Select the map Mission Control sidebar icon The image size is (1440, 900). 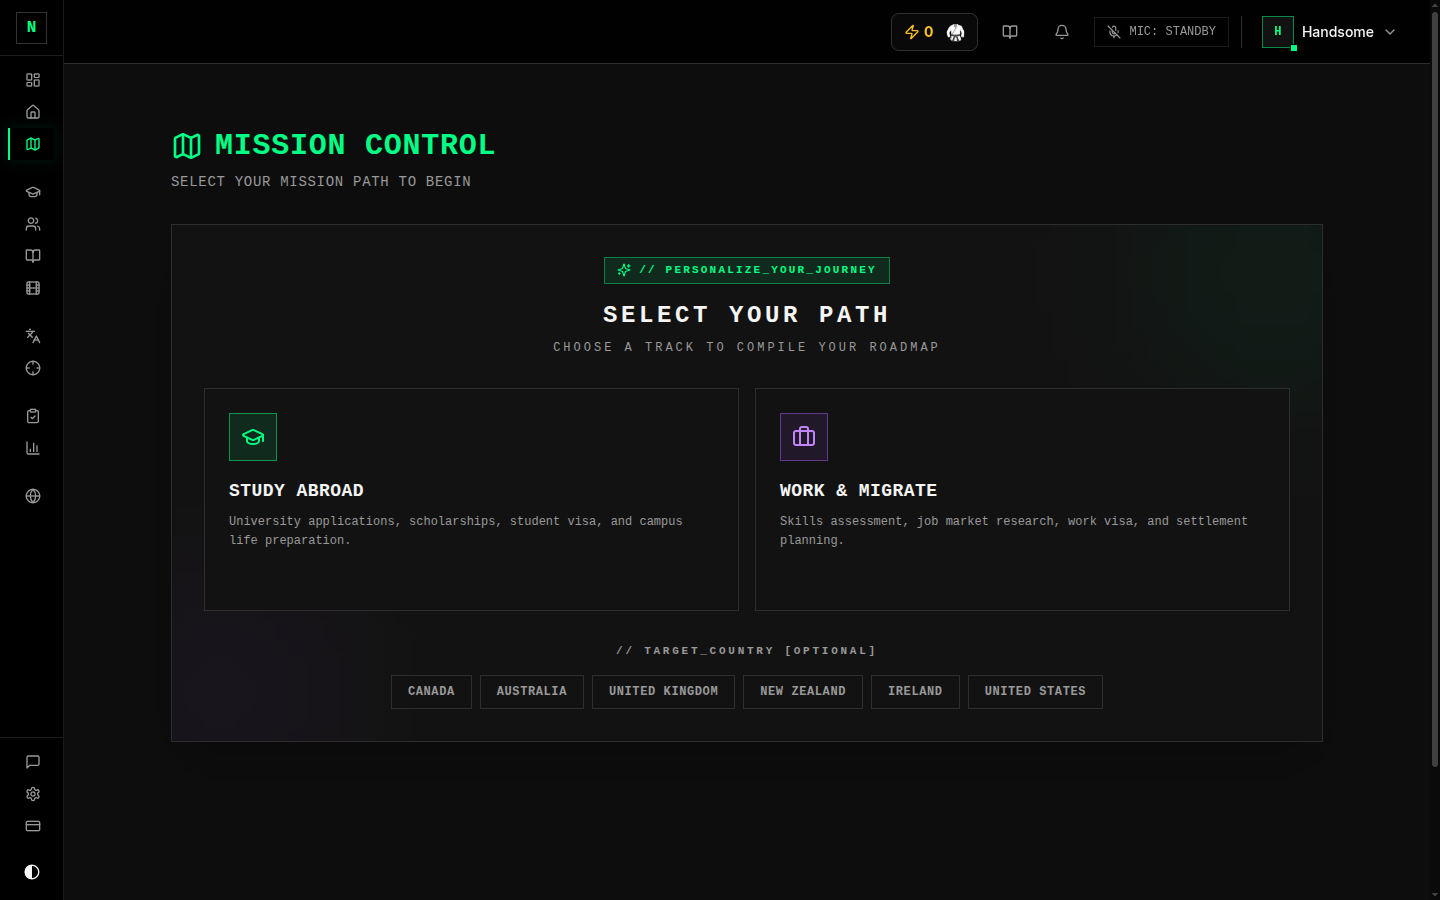pyautogui.click(x=33, y=144)
